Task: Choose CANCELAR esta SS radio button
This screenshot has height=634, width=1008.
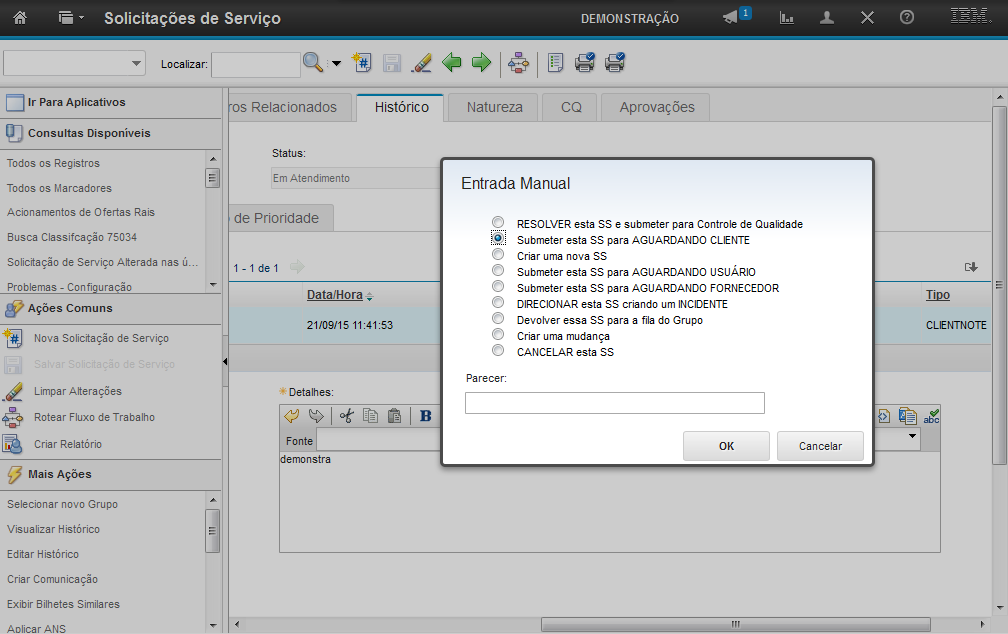Action: tap(498, 352)
